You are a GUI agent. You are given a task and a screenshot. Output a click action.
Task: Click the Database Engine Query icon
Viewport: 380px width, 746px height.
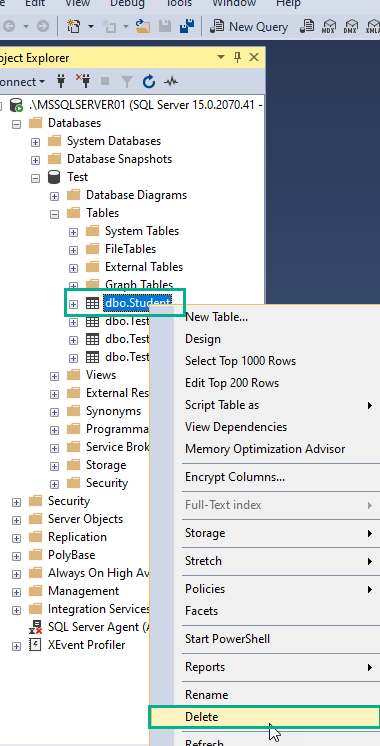307,27
